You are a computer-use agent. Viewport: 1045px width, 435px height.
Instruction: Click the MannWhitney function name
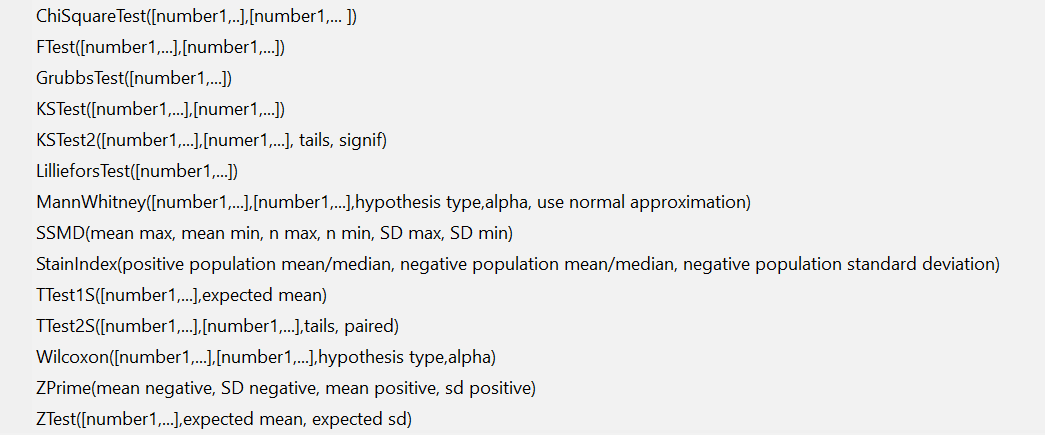click(91, 202)
